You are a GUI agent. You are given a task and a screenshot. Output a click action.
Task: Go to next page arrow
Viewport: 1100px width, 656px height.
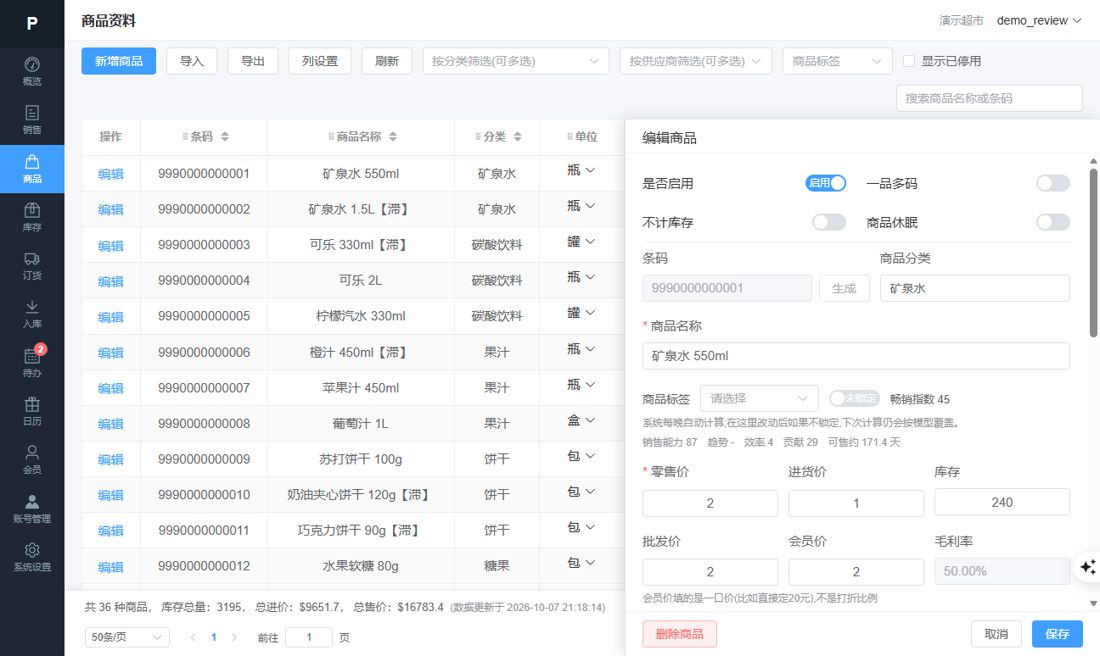click(x=234, y=637)
